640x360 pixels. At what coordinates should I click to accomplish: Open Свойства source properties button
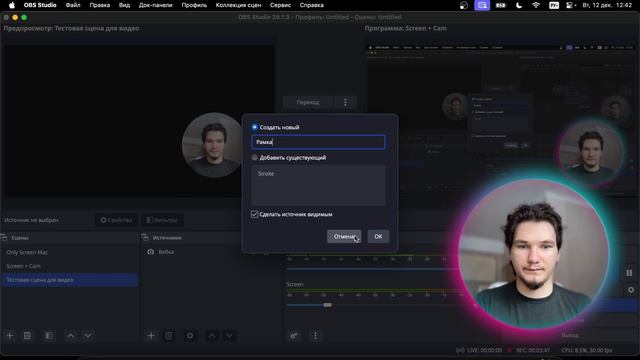[x=116, y=220]
